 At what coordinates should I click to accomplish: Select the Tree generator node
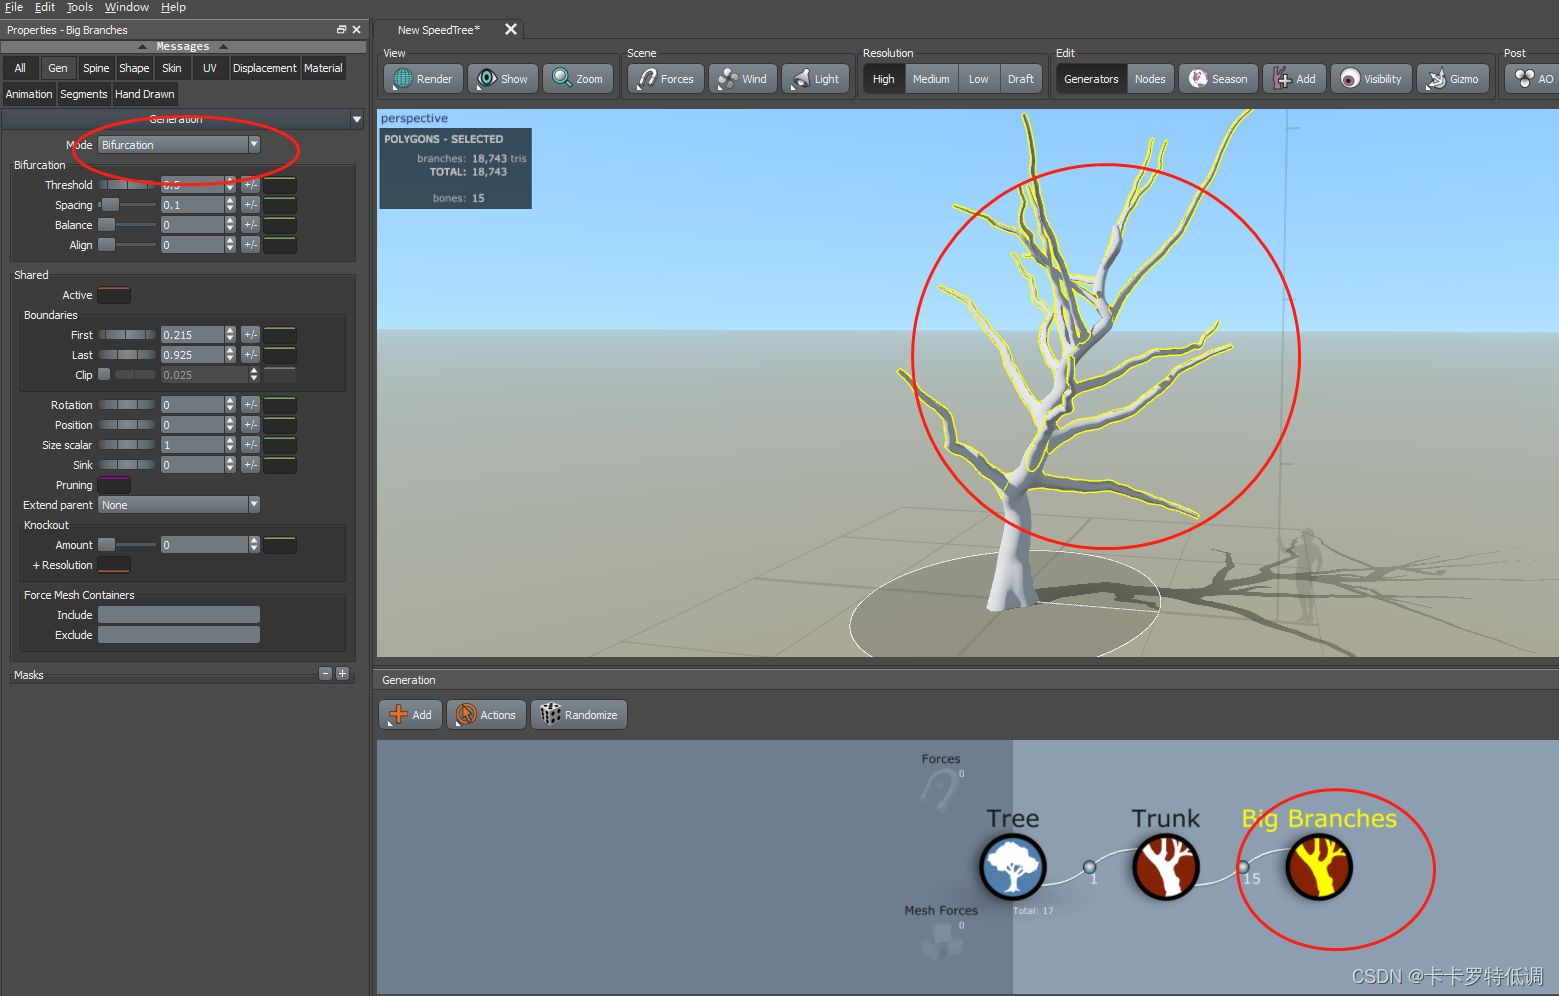click(1013, 867)
